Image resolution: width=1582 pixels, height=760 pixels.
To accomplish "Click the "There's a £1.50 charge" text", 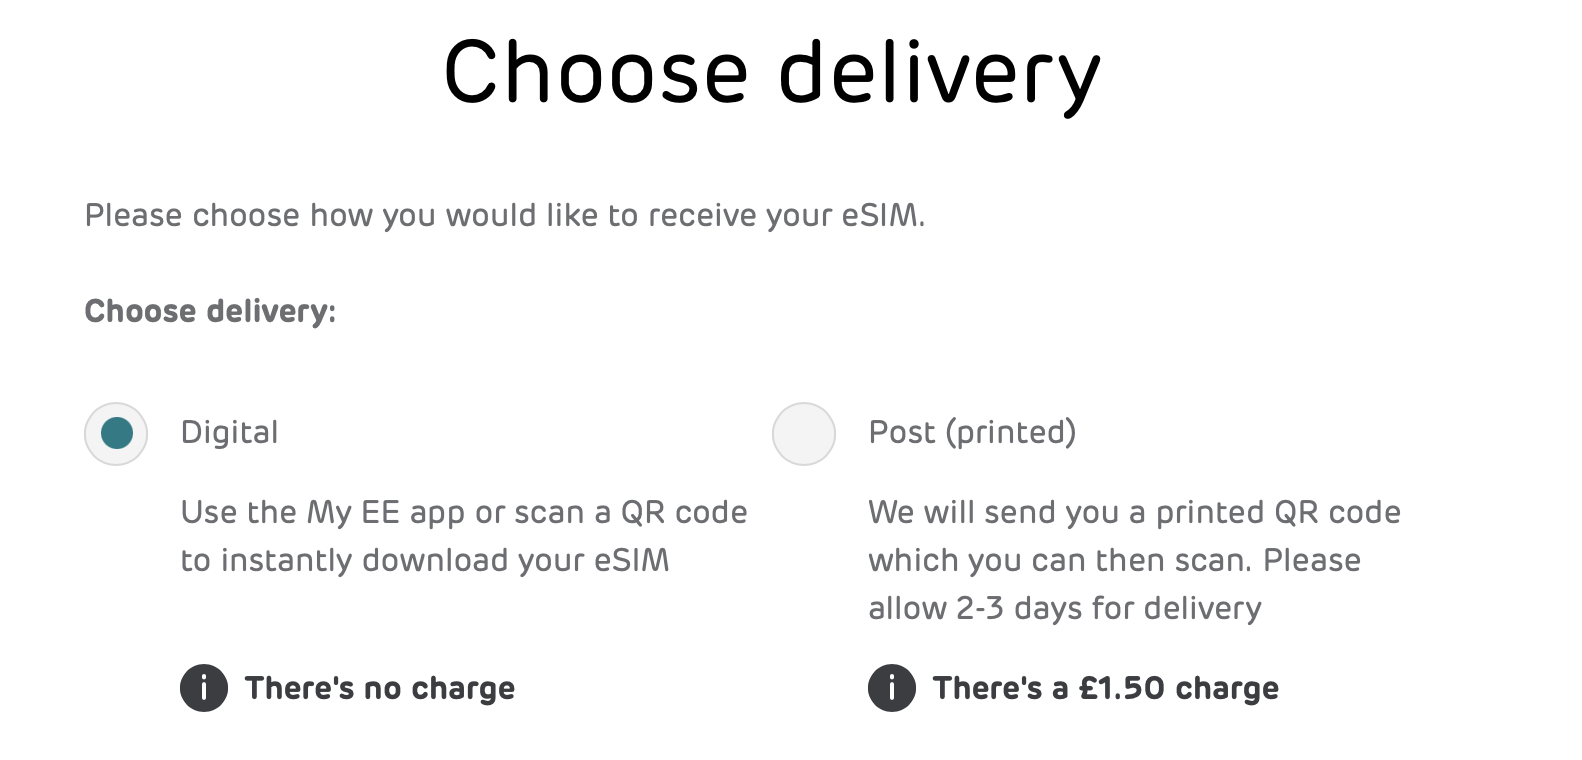I will pyautogui.click(x=1106, y=688).
